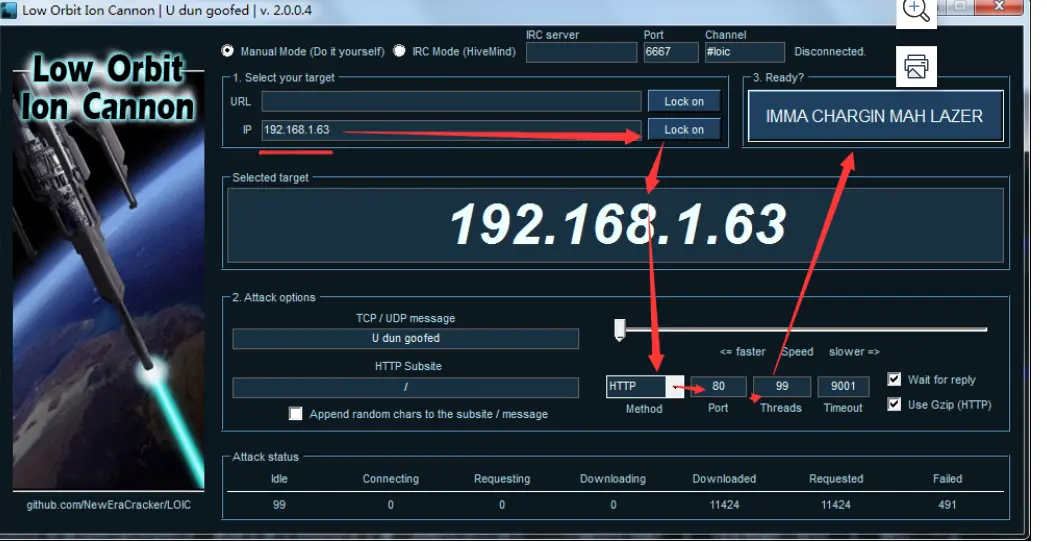Click the TCP / UDP message field

click(x=405, y=338)
